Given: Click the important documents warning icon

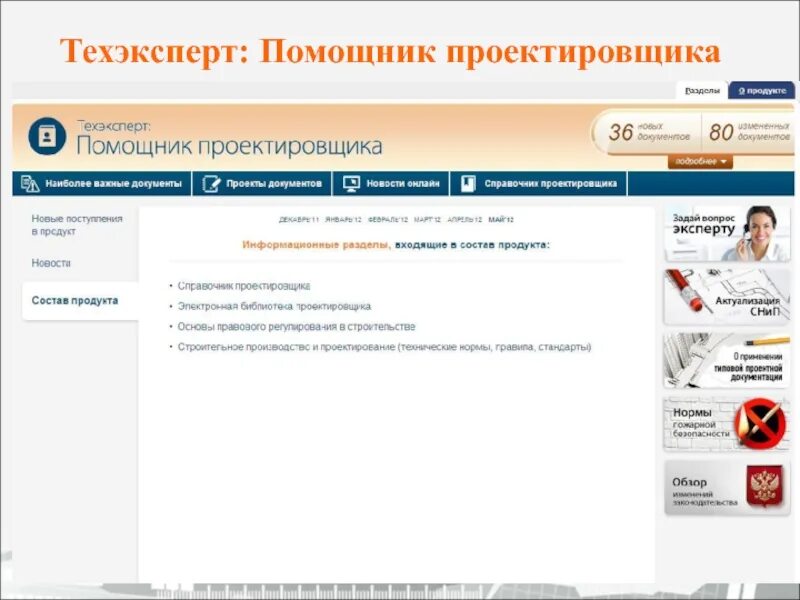Looking at the screenshot, I should (x=30, y=184).
